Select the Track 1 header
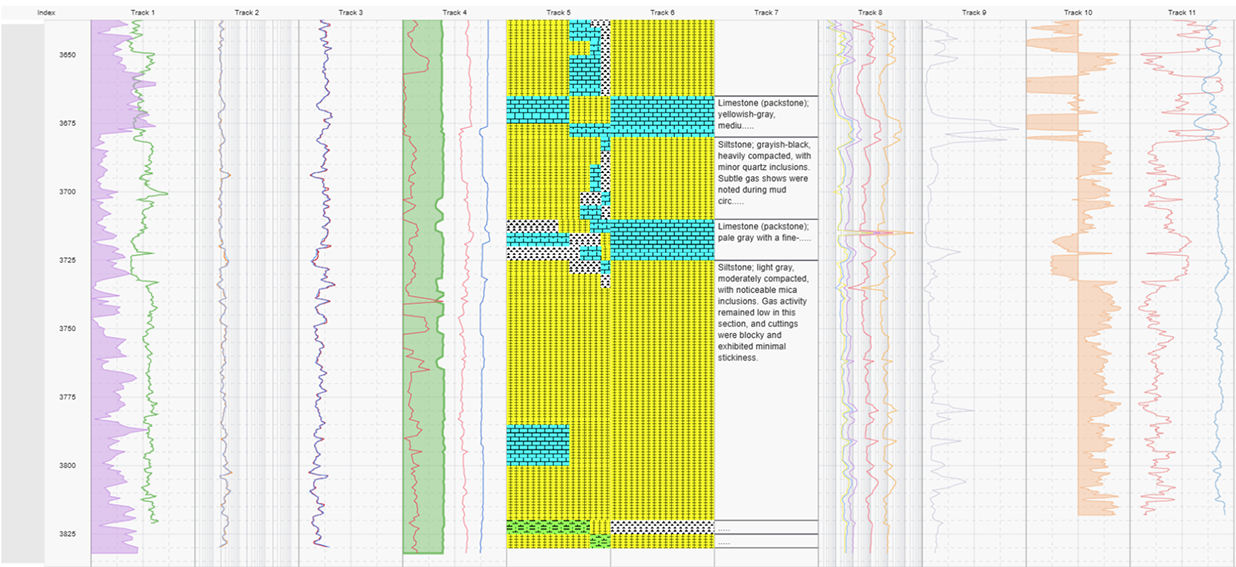1236x567 pixels. (142, 12)
